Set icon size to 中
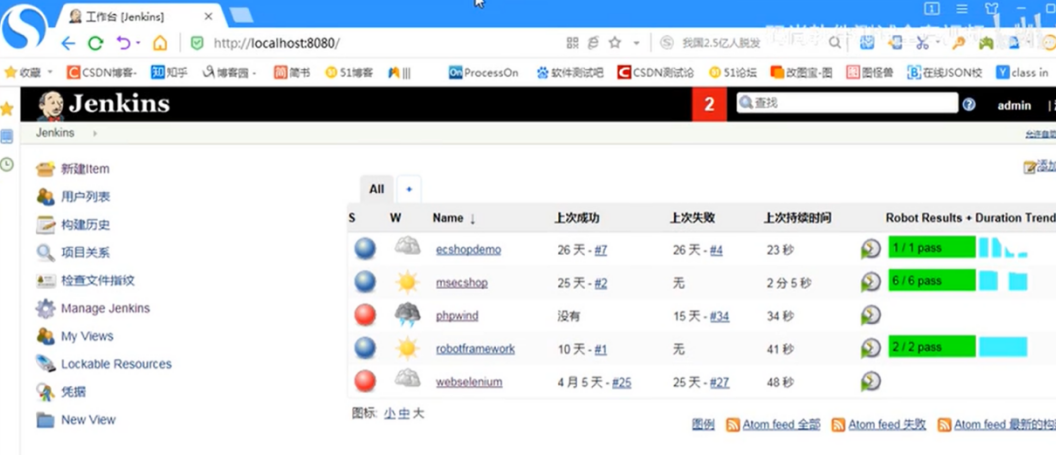Image resolution: width=1056 pixels, height=465 pixels. (403, 413)
